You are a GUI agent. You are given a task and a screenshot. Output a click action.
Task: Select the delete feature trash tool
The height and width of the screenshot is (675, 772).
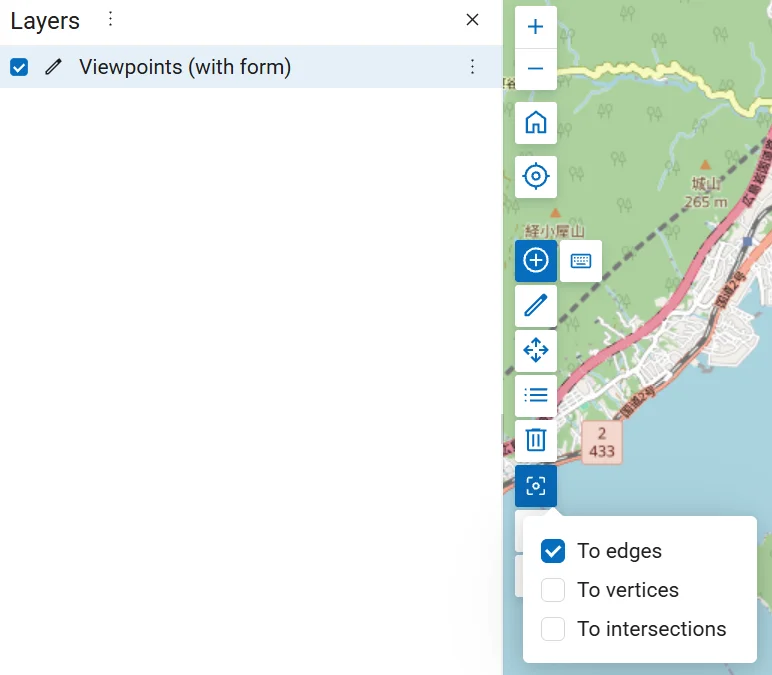536,440
